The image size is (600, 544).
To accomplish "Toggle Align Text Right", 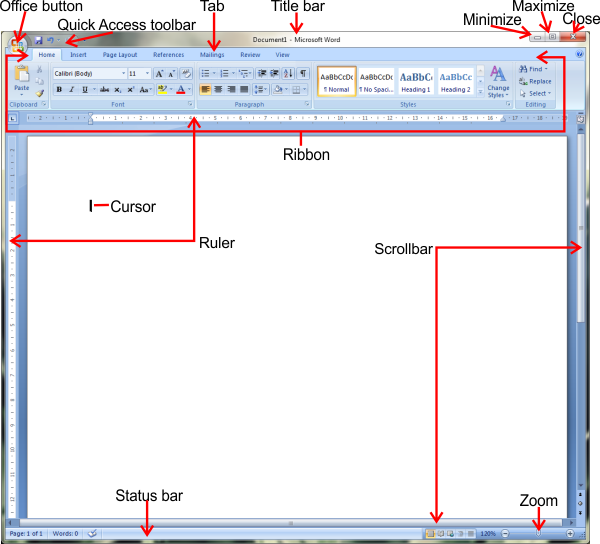I will click(x=231, y=90).
